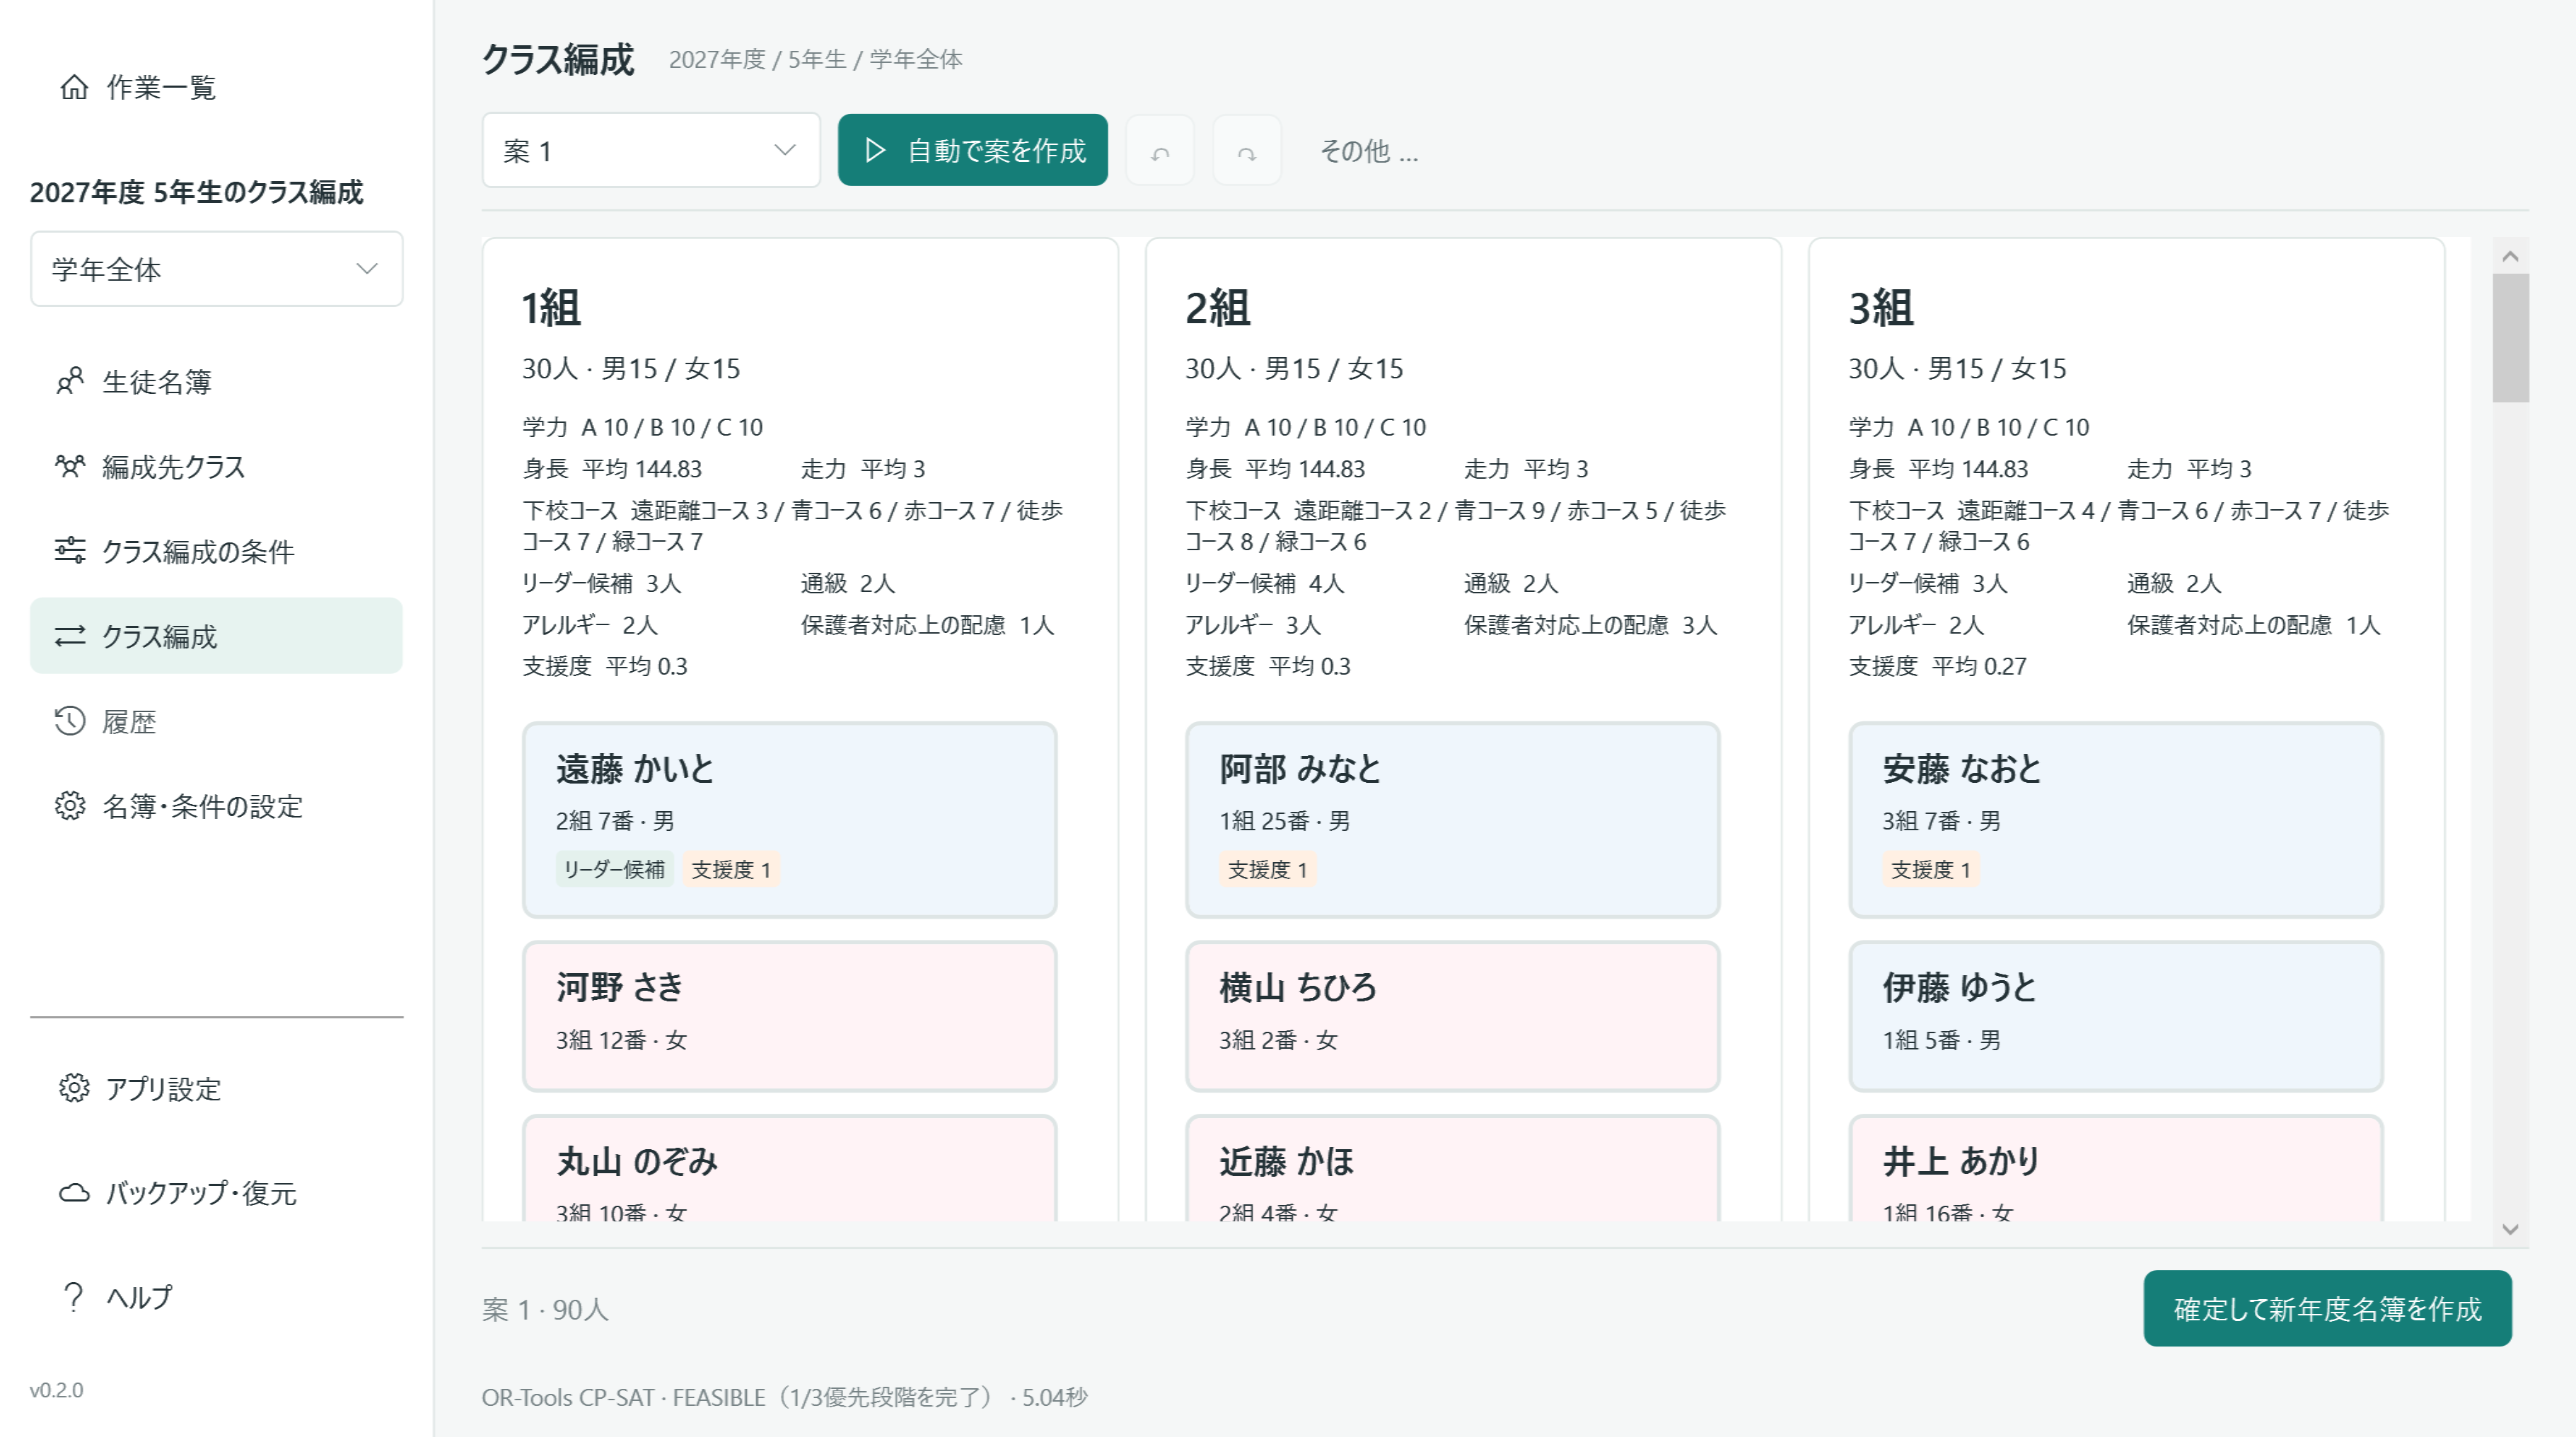
Task: Open 作業一覧 in the sidebar
Action: [x=217, y=87]
